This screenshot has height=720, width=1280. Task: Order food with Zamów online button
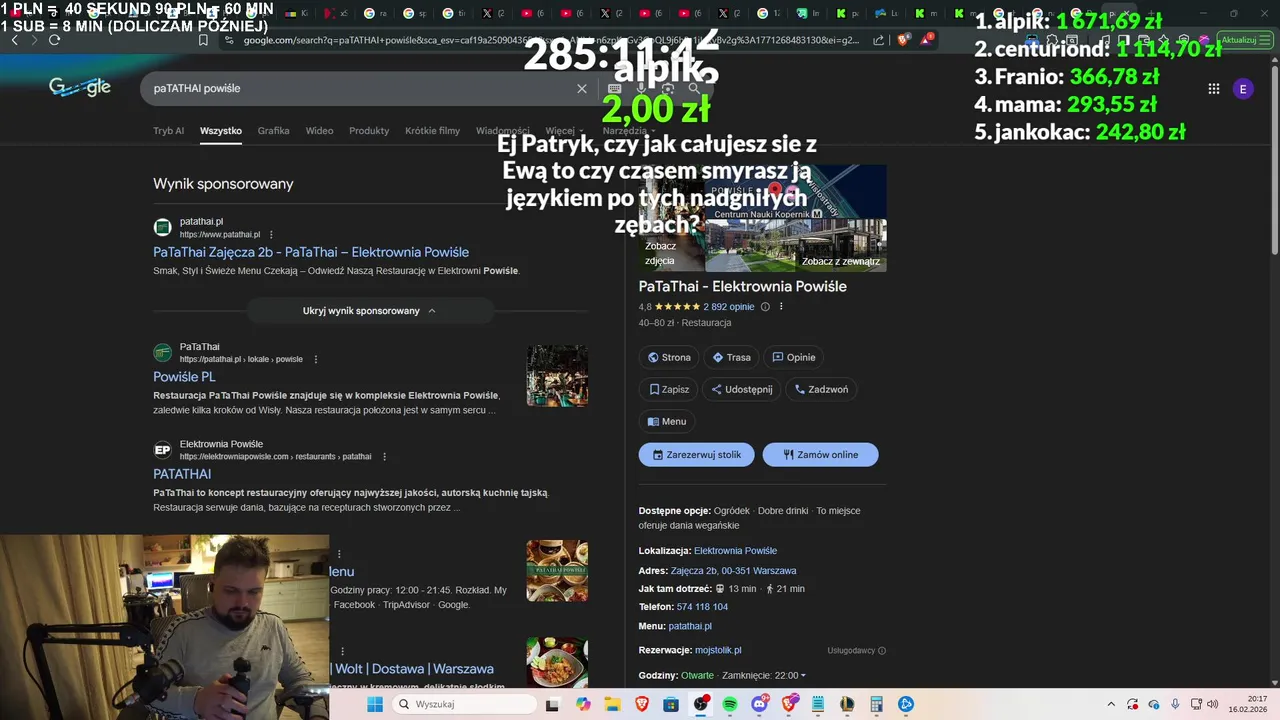[820, 455]
